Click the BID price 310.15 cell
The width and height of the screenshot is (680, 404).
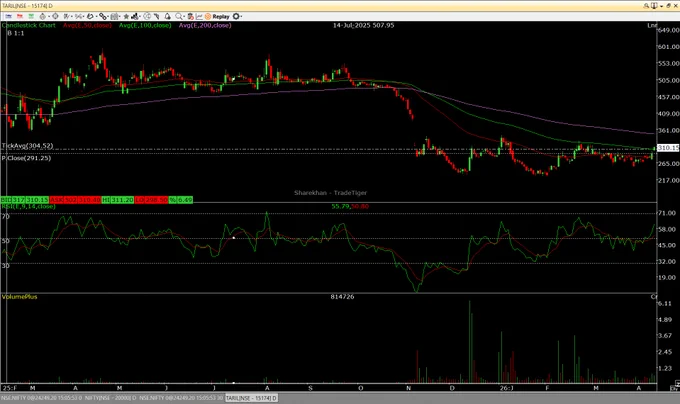(x=37, y=200)
